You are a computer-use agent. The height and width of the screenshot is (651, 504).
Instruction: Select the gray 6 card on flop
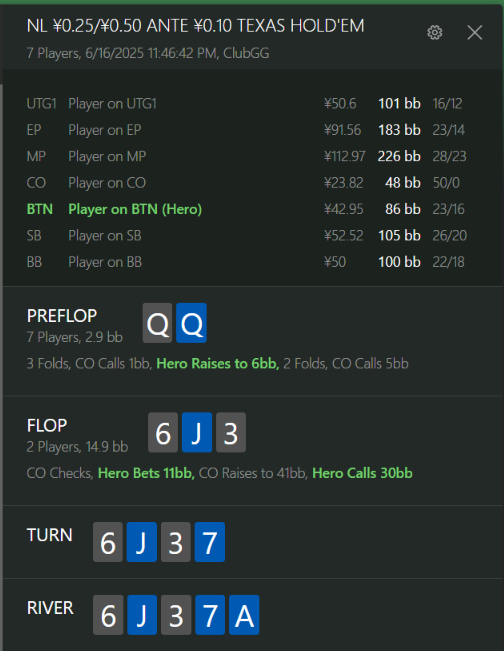[x=163, y=432]
